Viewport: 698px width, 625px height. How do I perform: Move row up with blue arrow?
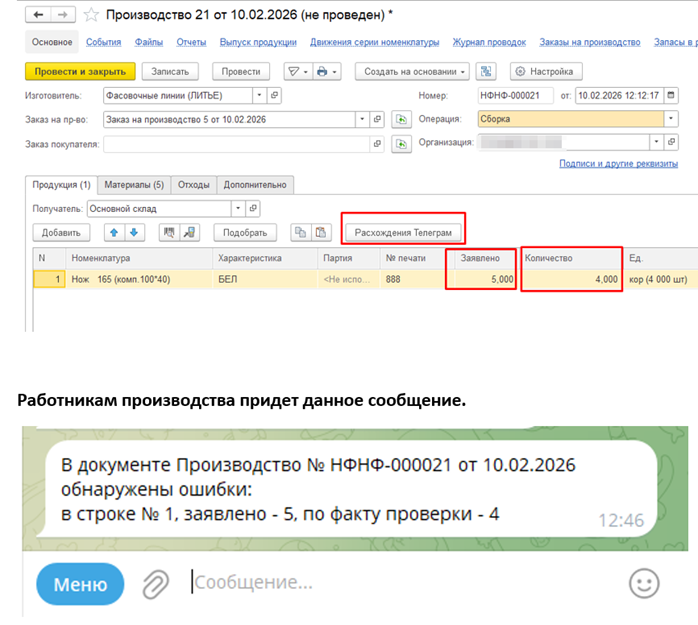coord(114,232)
